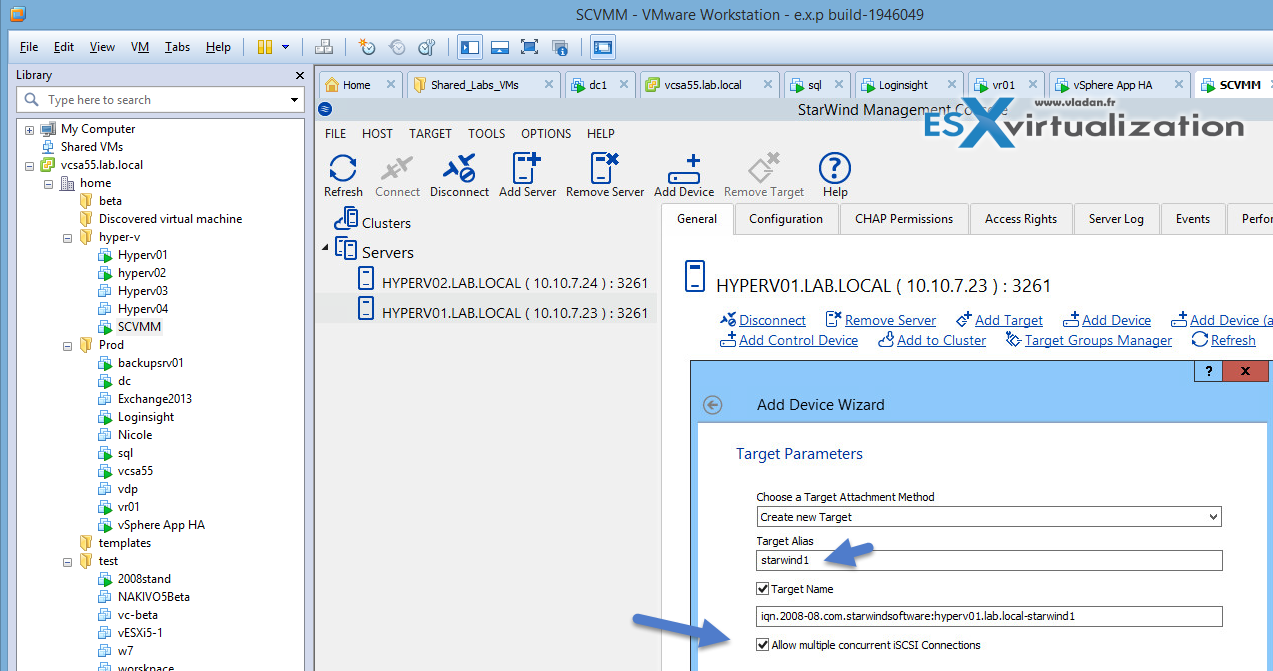Click the Library search box

pos(160,100)
